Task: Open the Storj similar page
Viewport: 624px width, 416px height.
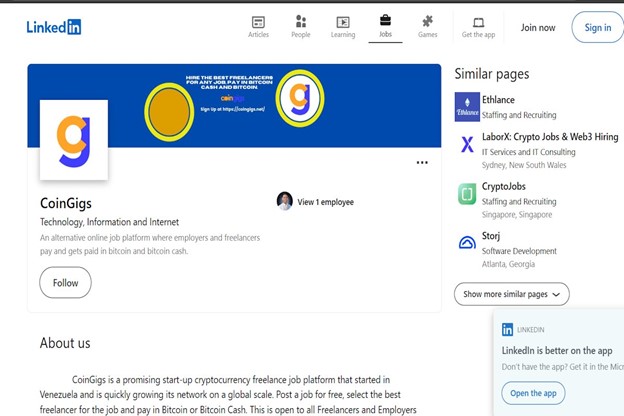Action: pyautogui.click(x=491, y=236)
